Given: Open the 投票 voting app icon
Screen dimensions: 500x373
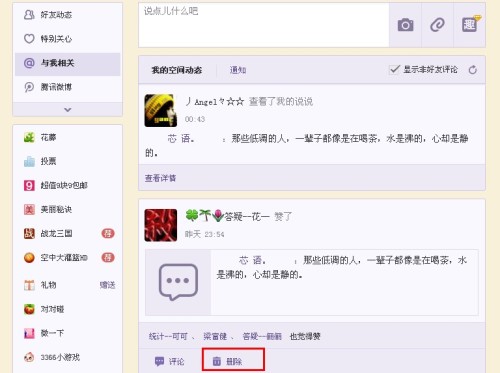Looking at the screenshot, I should point(29,161).
